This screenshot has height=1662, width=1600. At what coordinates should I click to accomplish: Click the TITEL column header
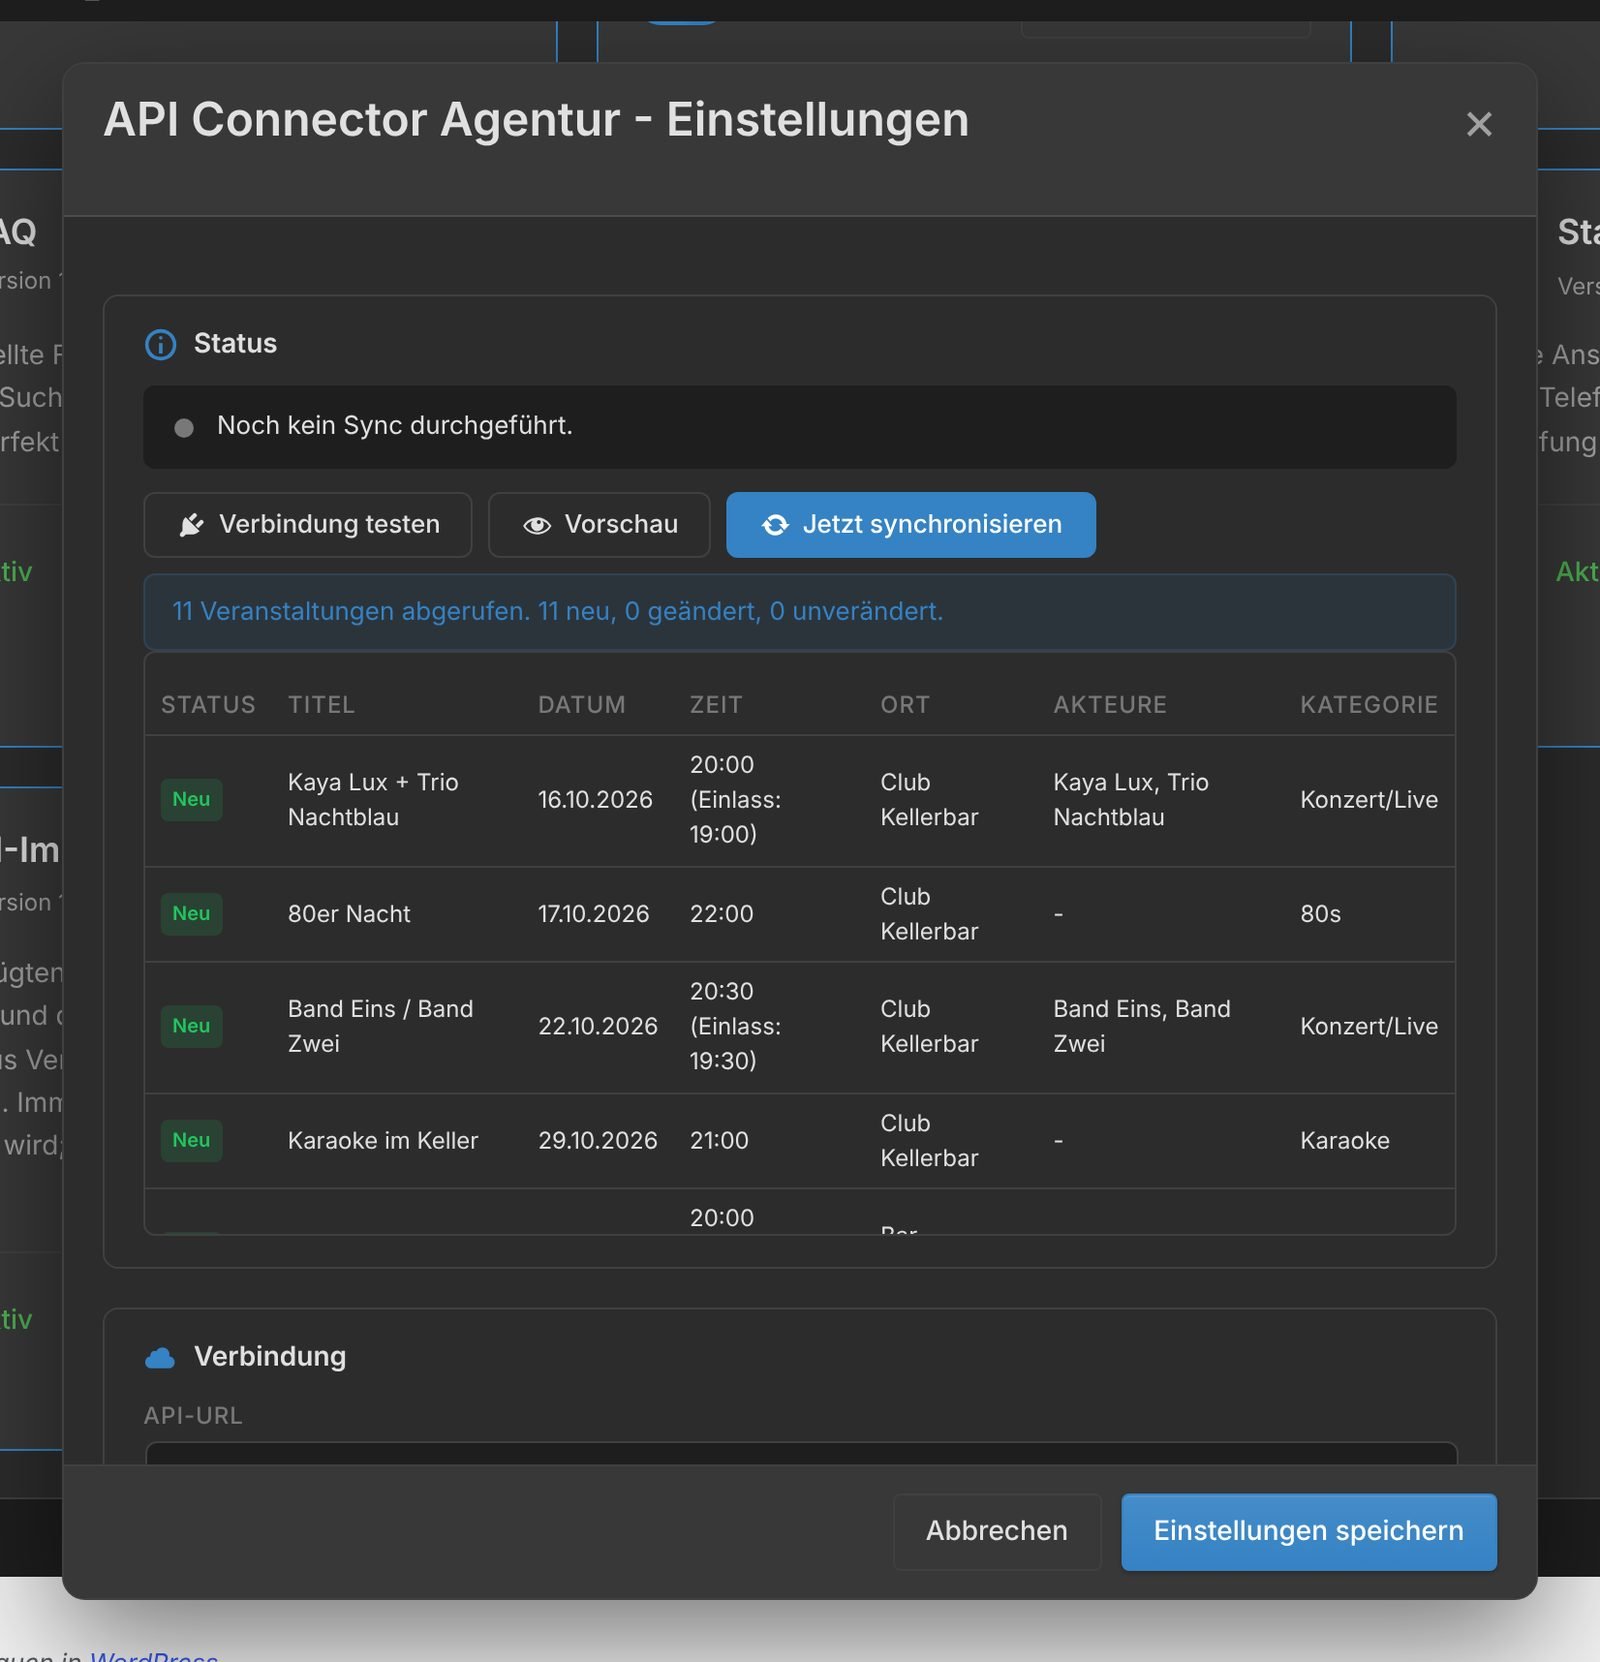[x=321, y=705]
